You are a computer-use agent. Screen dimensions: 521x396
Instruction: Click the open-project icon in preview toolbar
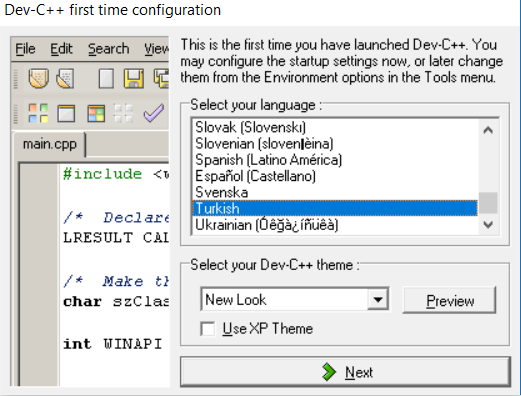[x=39, y=78]
